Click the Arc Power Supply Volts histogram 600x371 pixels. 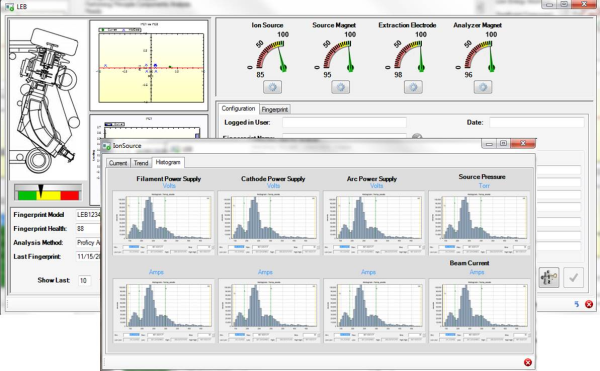pos(374,223)
